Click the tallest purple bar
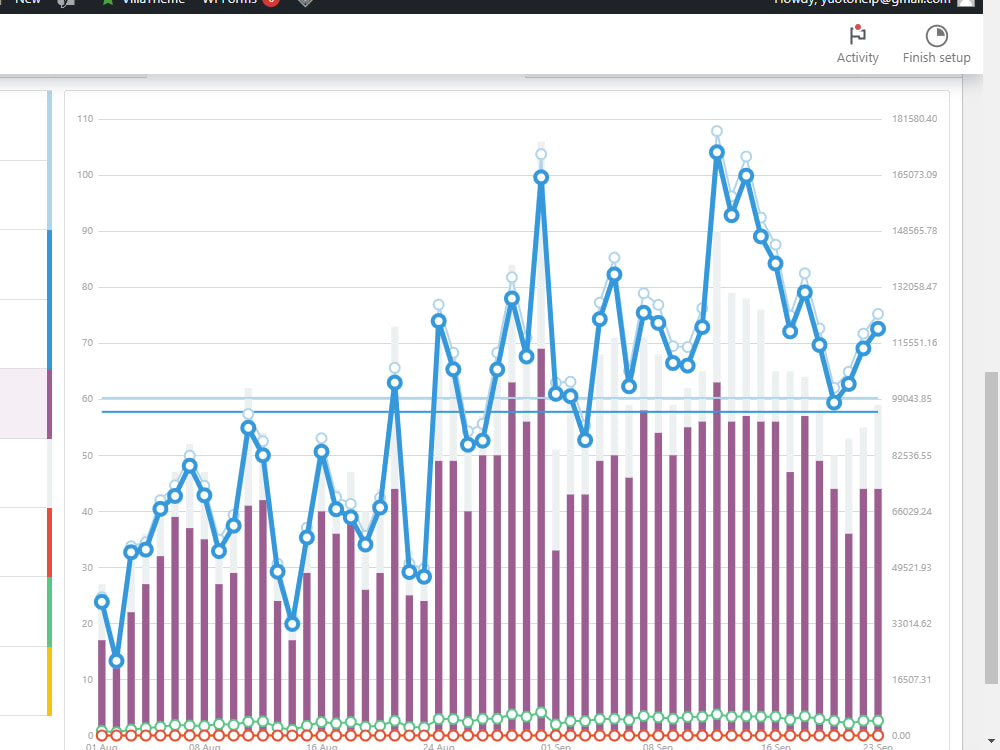This screenshot has width=1000, height=750. click(x=541, y=541)
